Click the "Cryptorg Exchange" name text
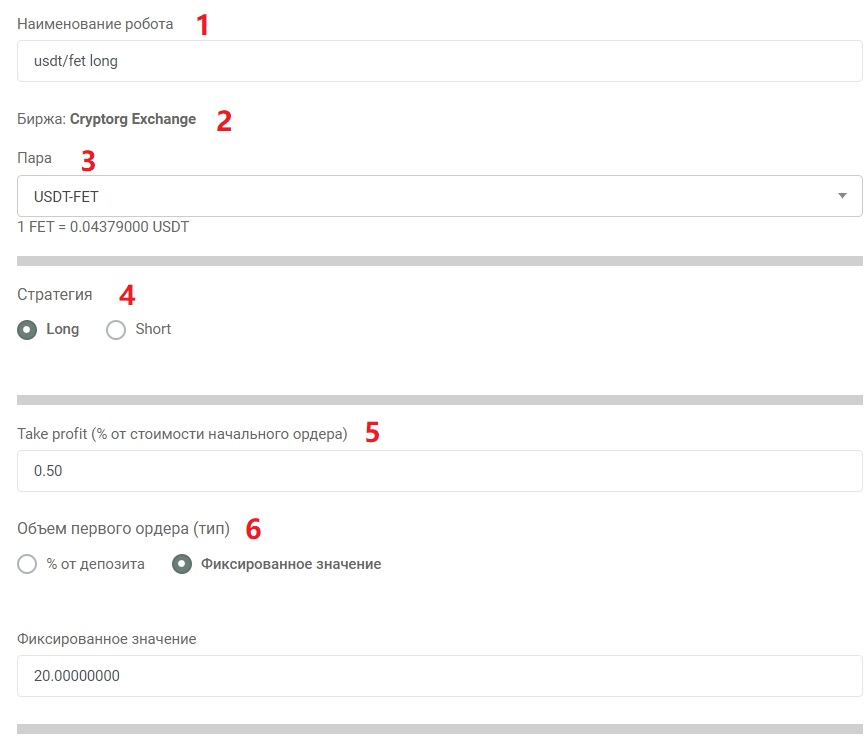The image size is (864, 739). tap(133, 120)
